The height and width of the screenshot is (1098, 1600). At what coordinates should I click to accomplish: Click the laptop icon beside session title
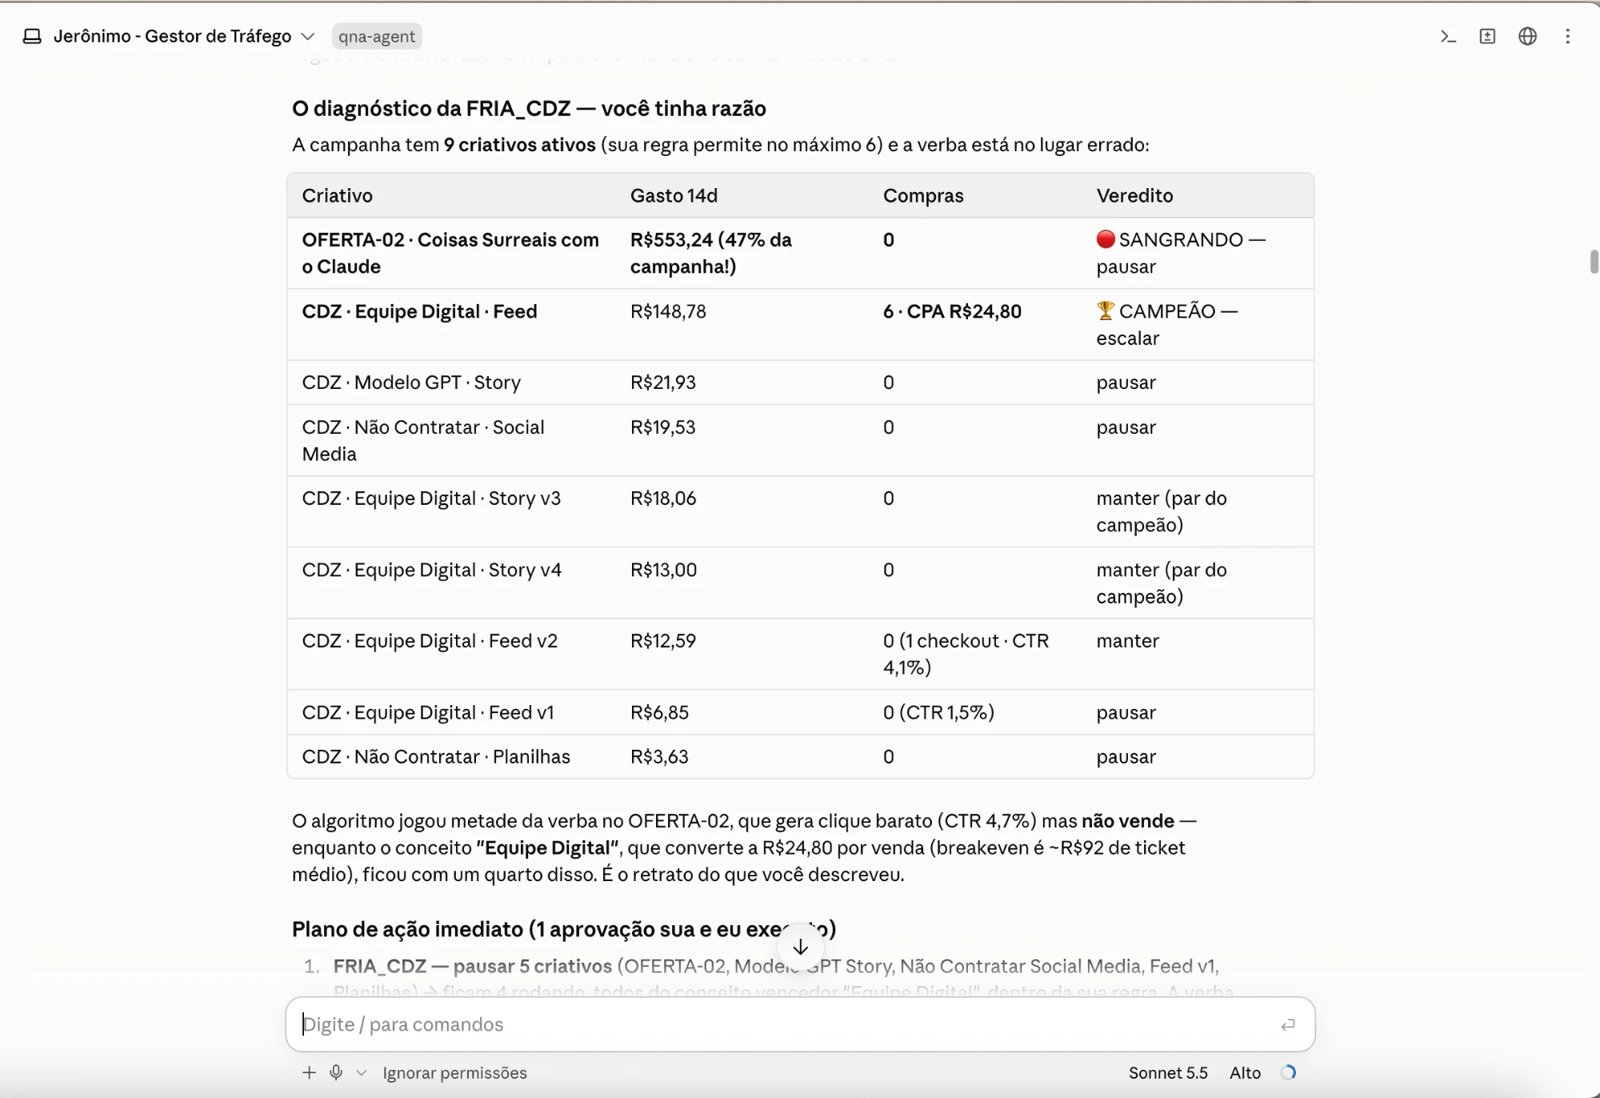click(x=32, y=36)
